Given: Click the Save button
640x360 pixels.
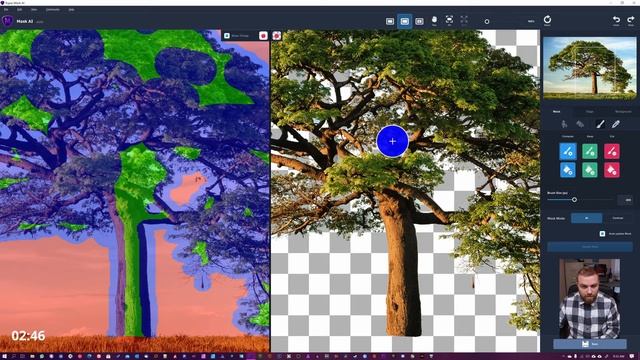Looking at the screenshot, I should [x=590, y=344].
